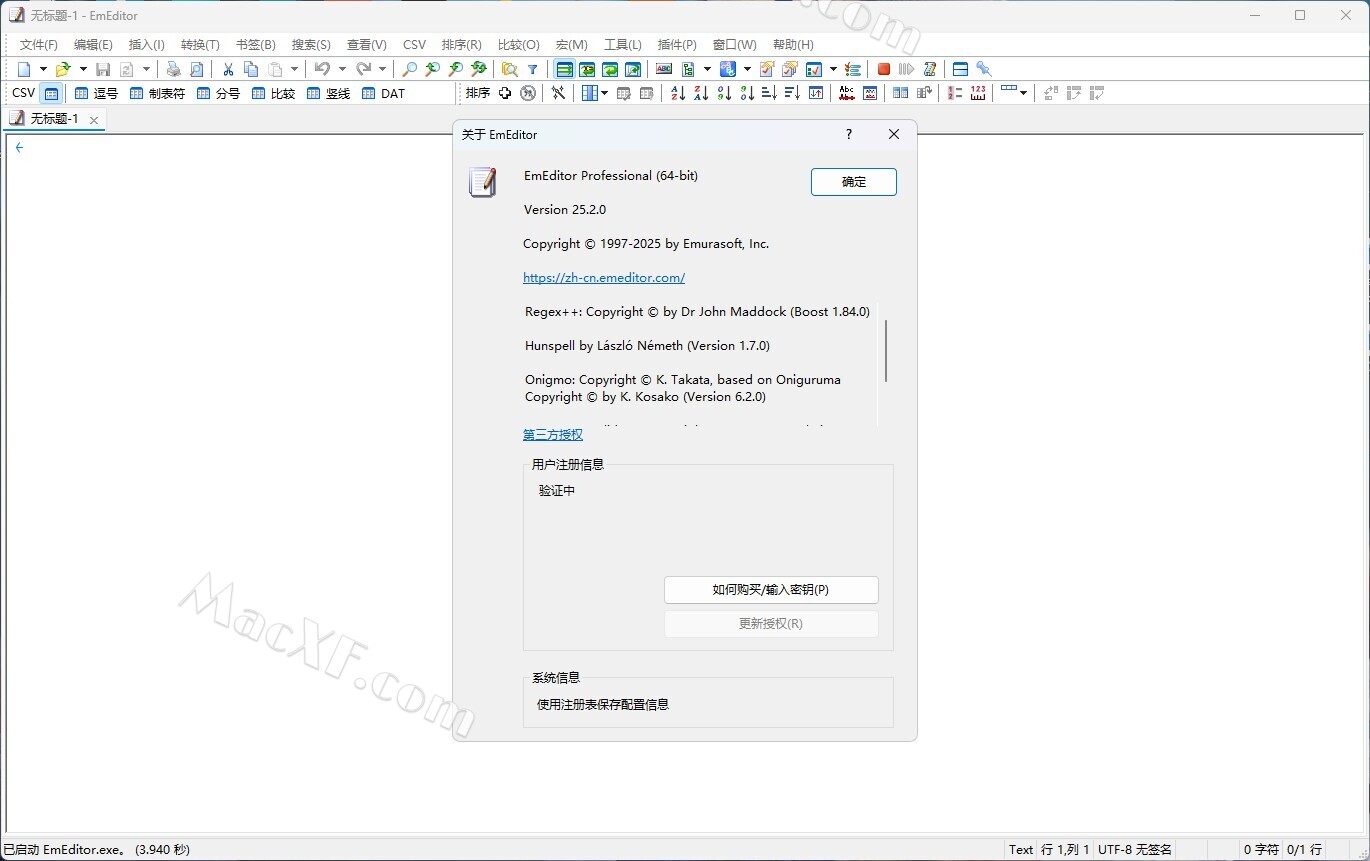
Task: Click EmEditor icon in About dialog
Action: [x=482, y=182]
